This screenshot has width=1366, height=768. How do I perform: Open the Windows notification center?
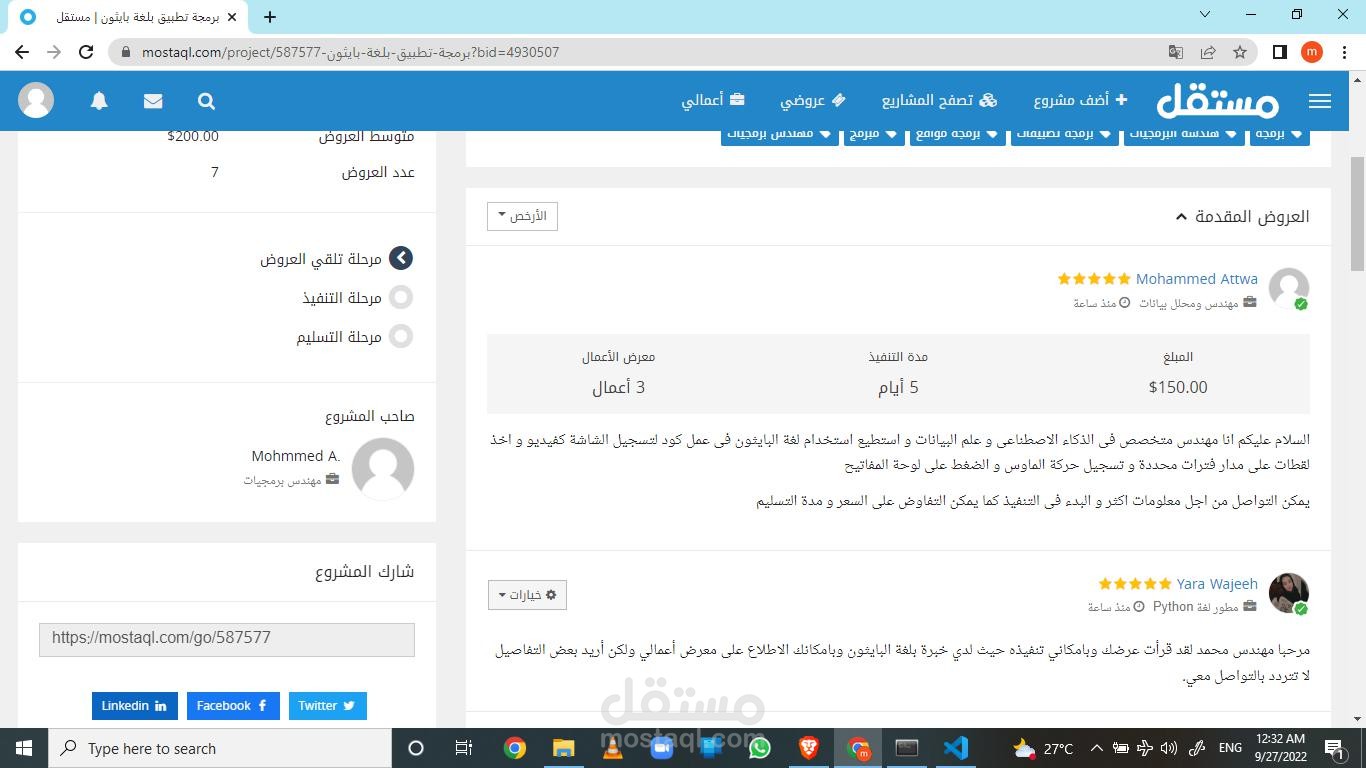1335,748
